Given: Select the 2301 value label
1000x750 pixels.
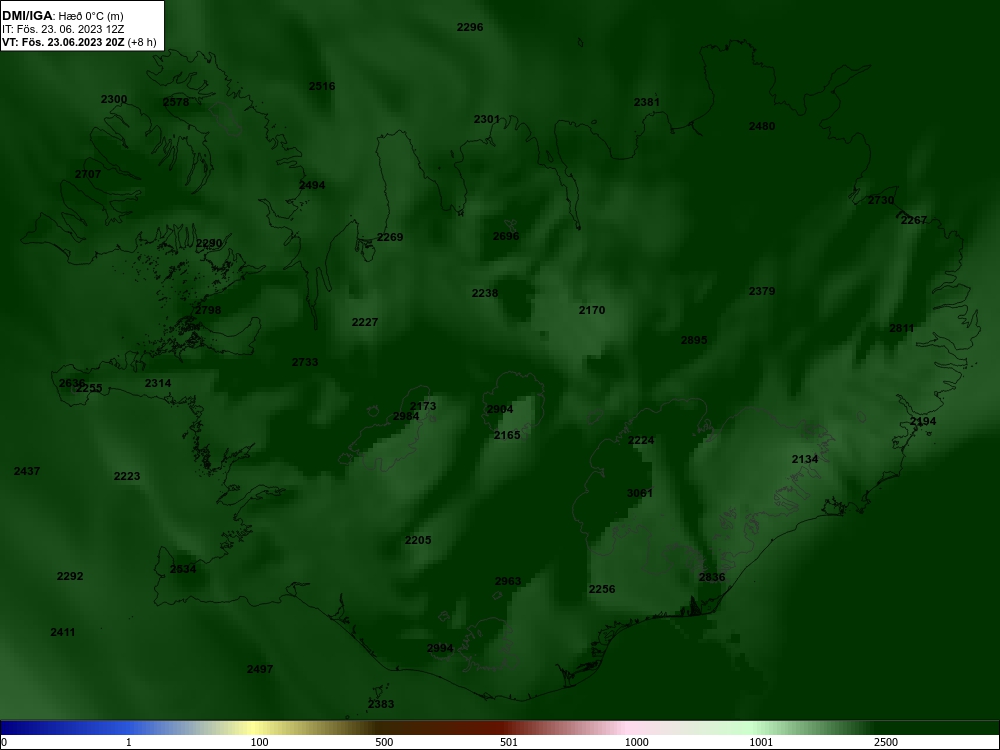Looking at the screenshot, I should coord(487,119).
